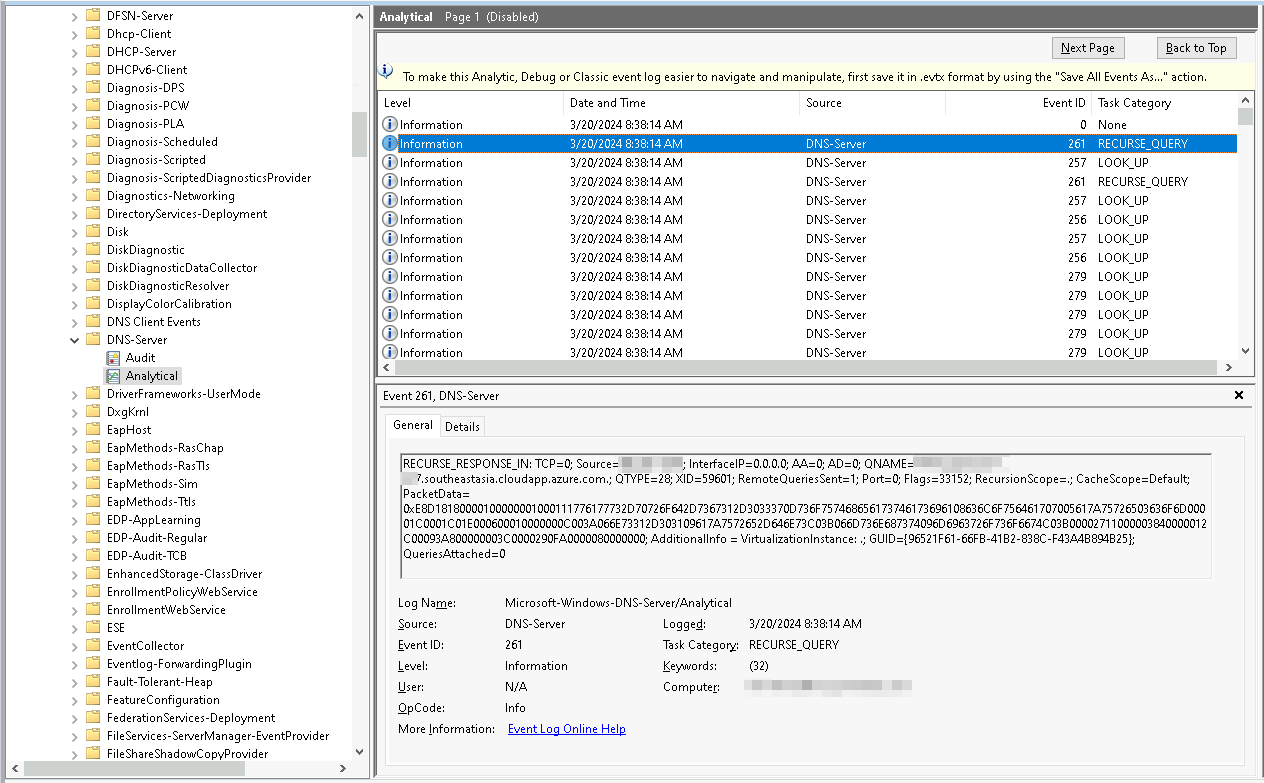Expand the Diagnostics-Networking node
The width and height of the screenshot is (1264, 783).
pyautogui.click(x=76, y=195)
